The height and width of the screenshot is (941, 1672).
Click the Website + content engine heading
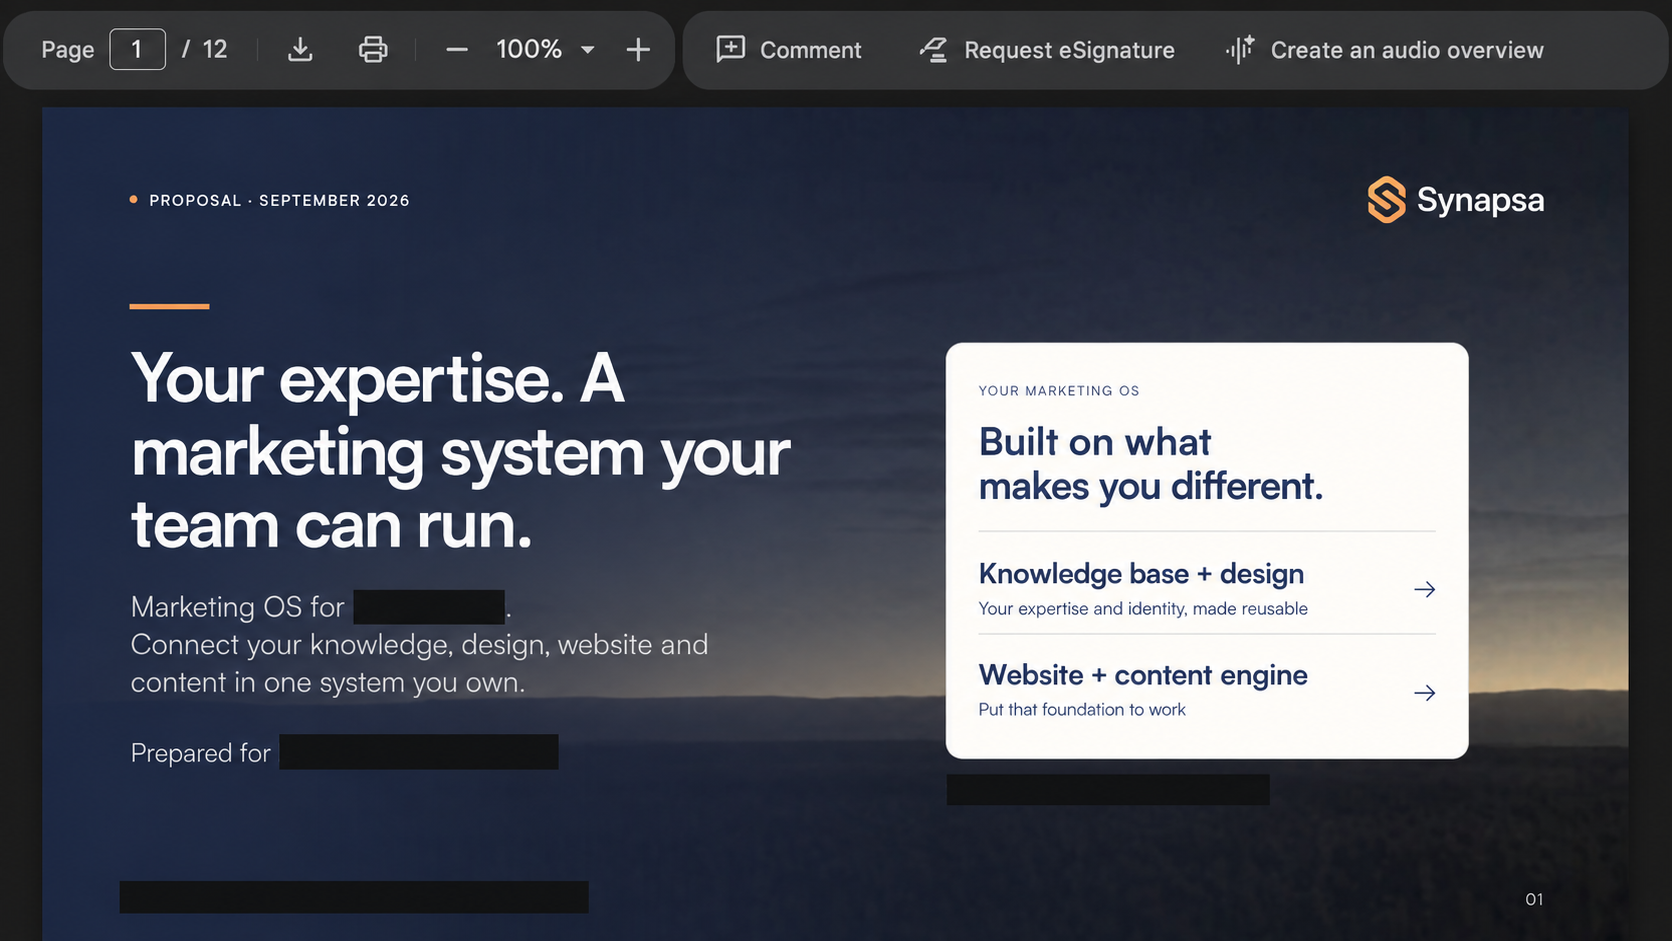[x=1143, y=675]
